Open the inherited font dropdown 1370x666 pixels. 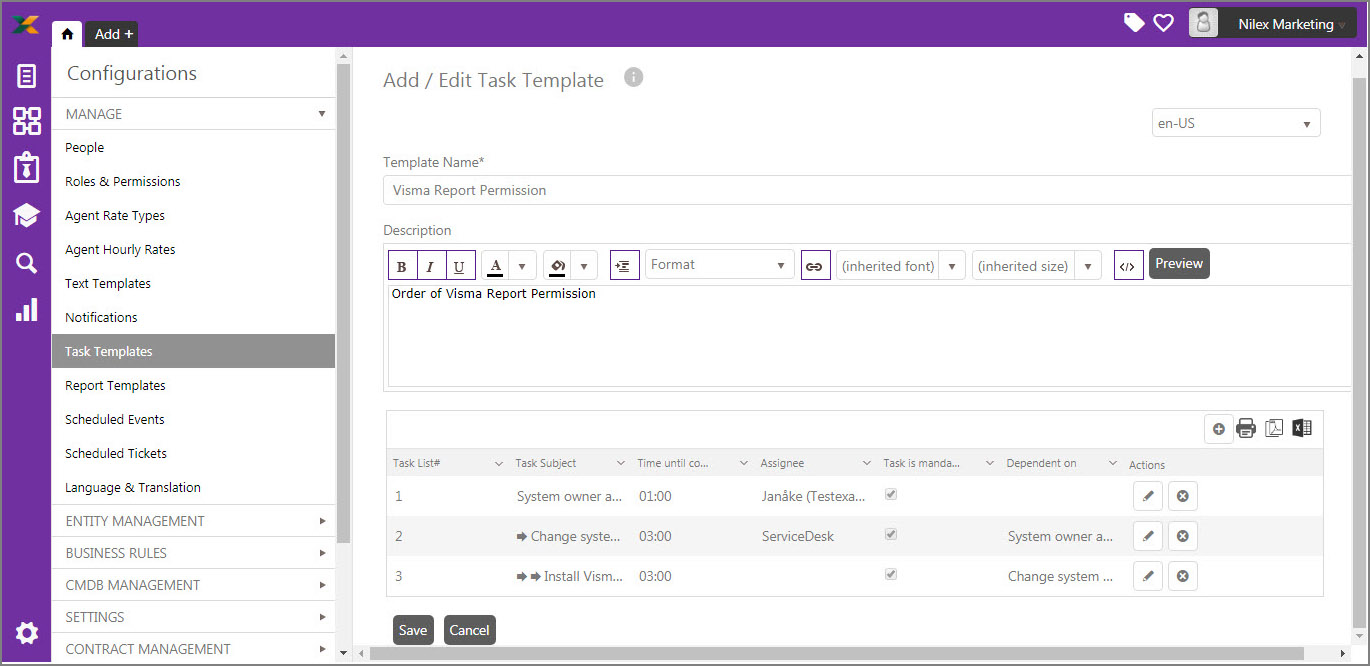click(901, 266)
